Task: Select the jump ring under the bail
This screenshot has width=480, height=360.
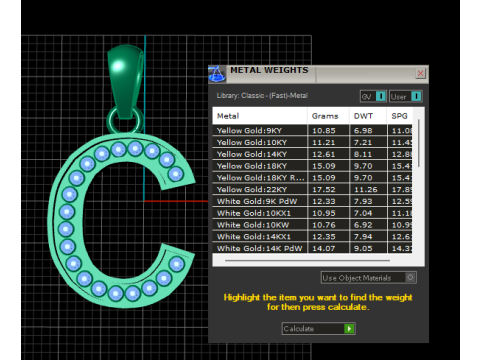Action: (125, 122)
